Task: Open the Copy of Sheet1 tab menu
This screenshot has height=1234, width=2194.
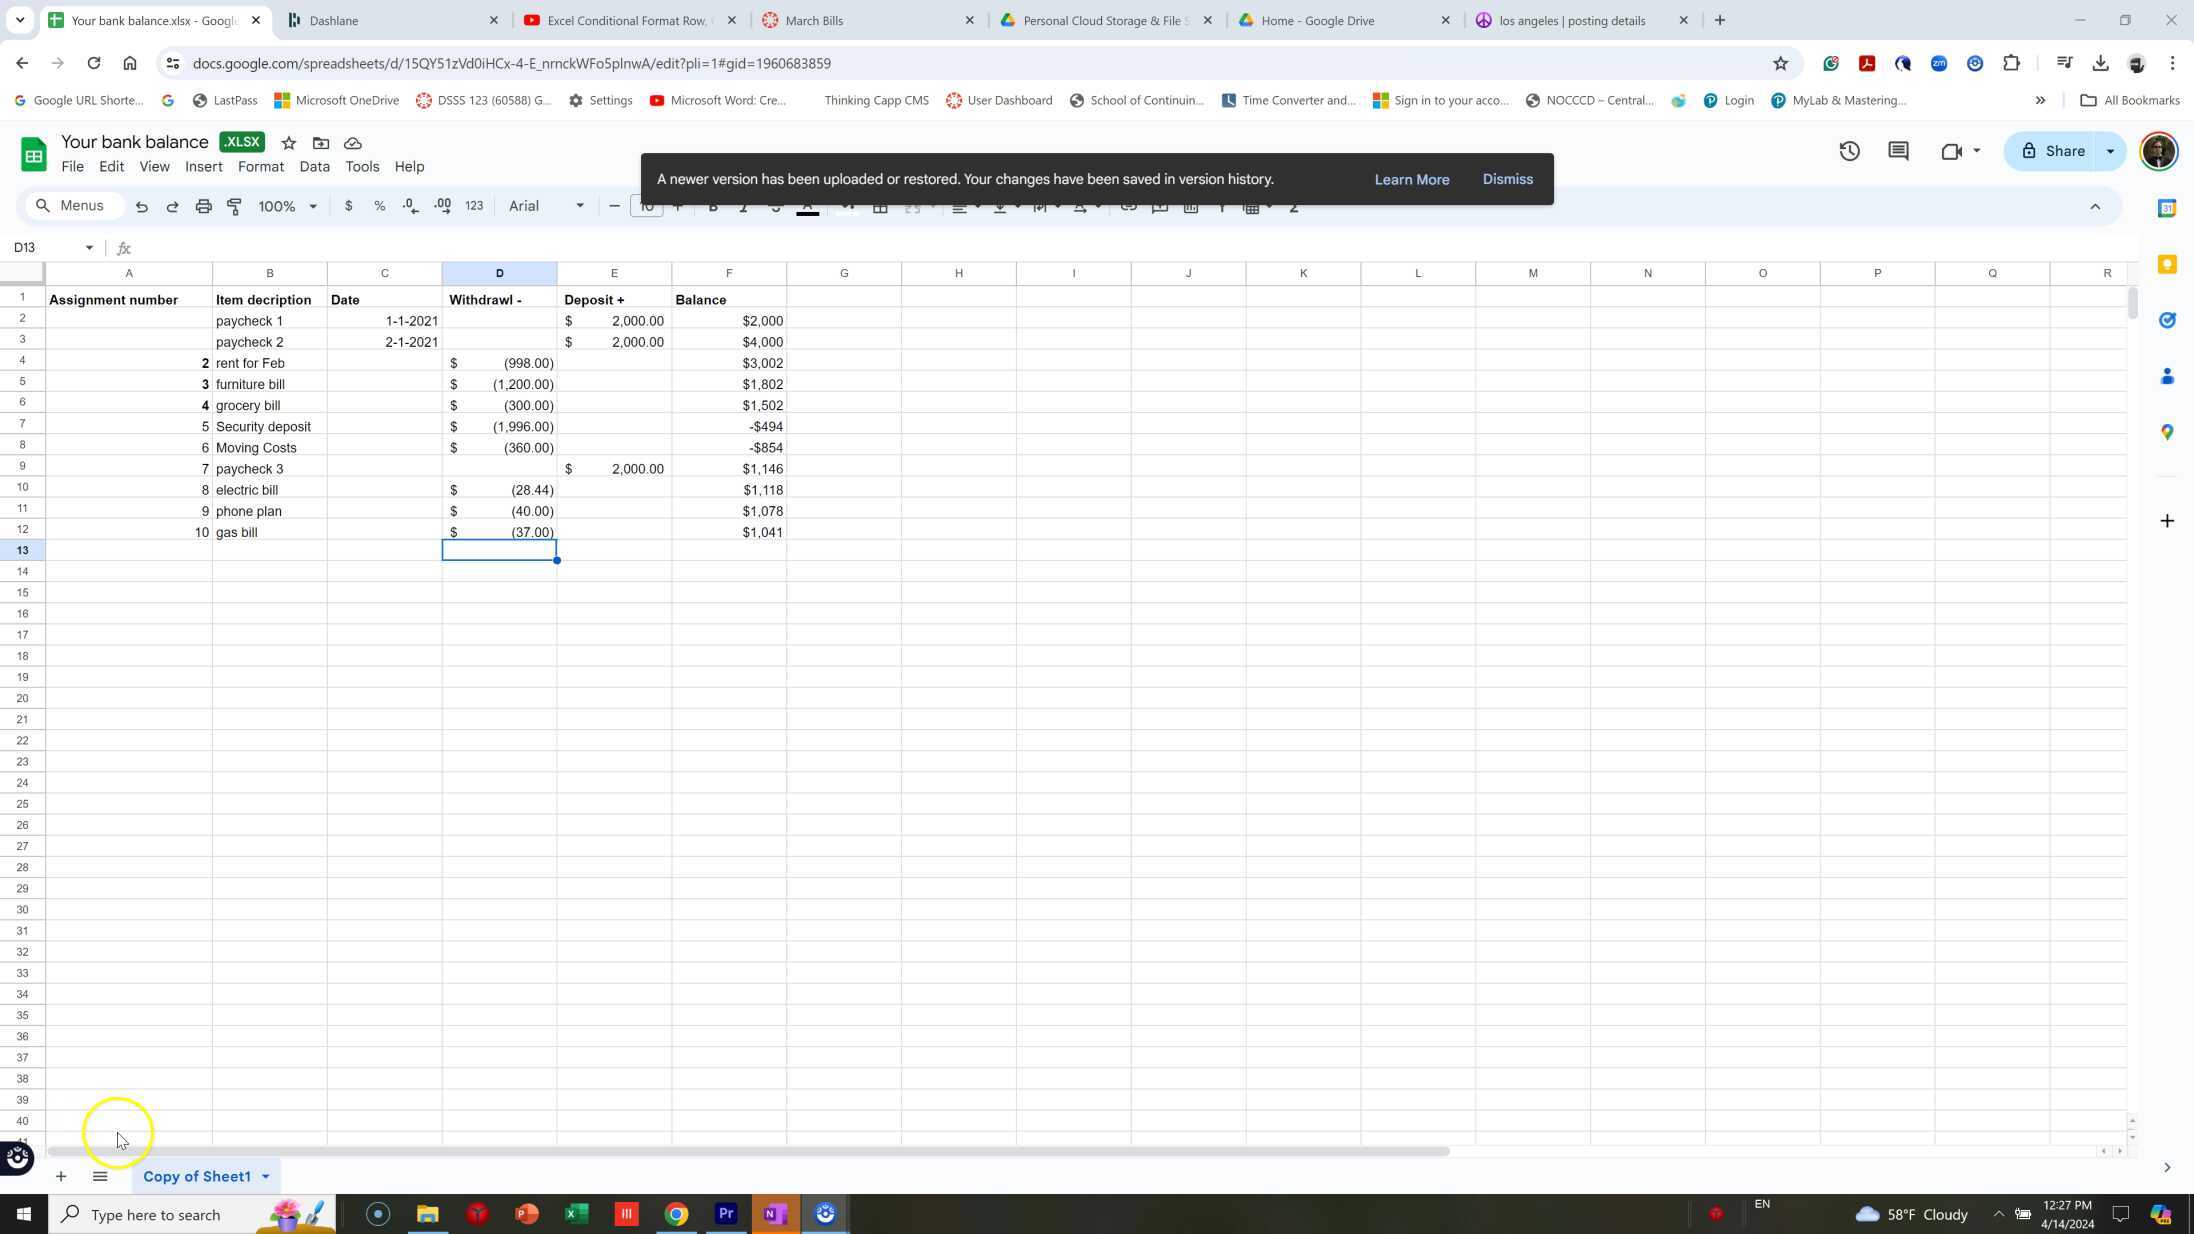Action: [264, 1176]
